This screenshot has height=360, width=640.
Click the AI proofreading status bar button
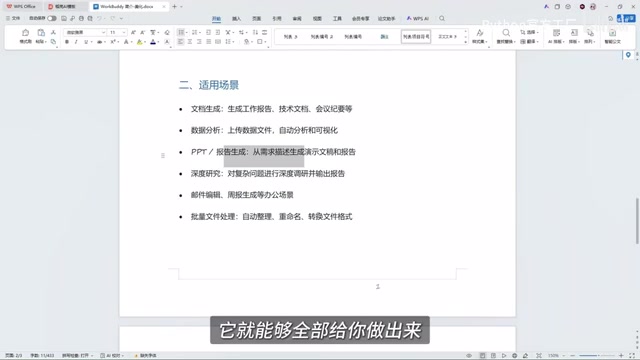click(111, 356)
